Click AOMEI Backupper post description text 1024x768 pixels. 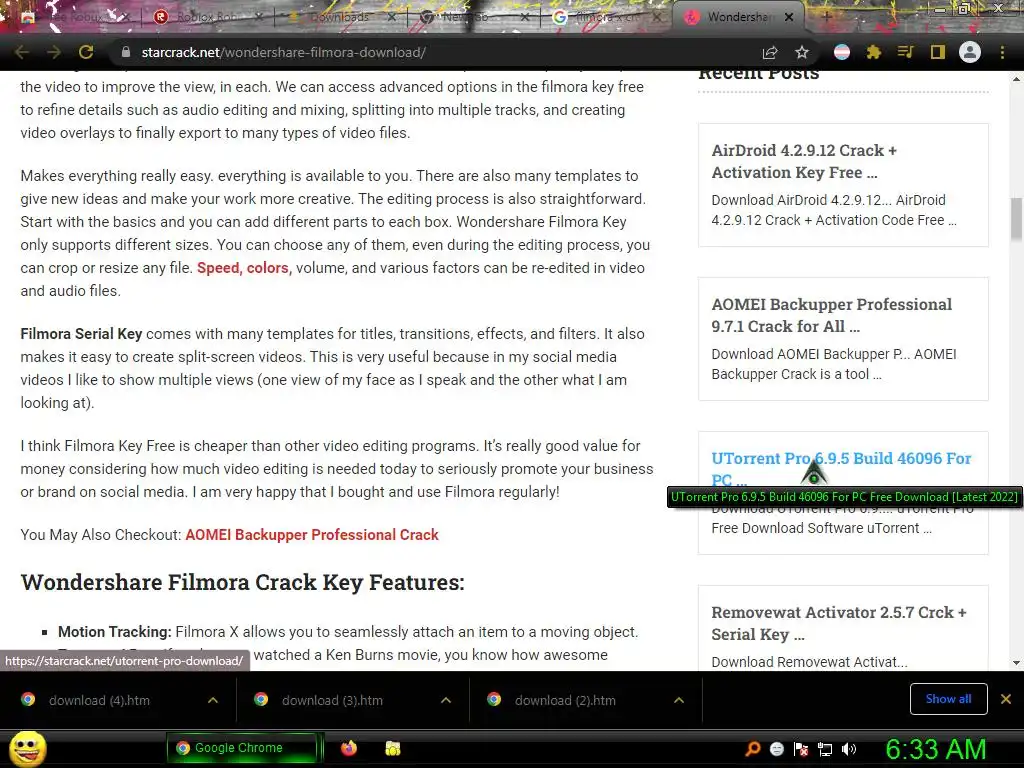click(834, 364)
